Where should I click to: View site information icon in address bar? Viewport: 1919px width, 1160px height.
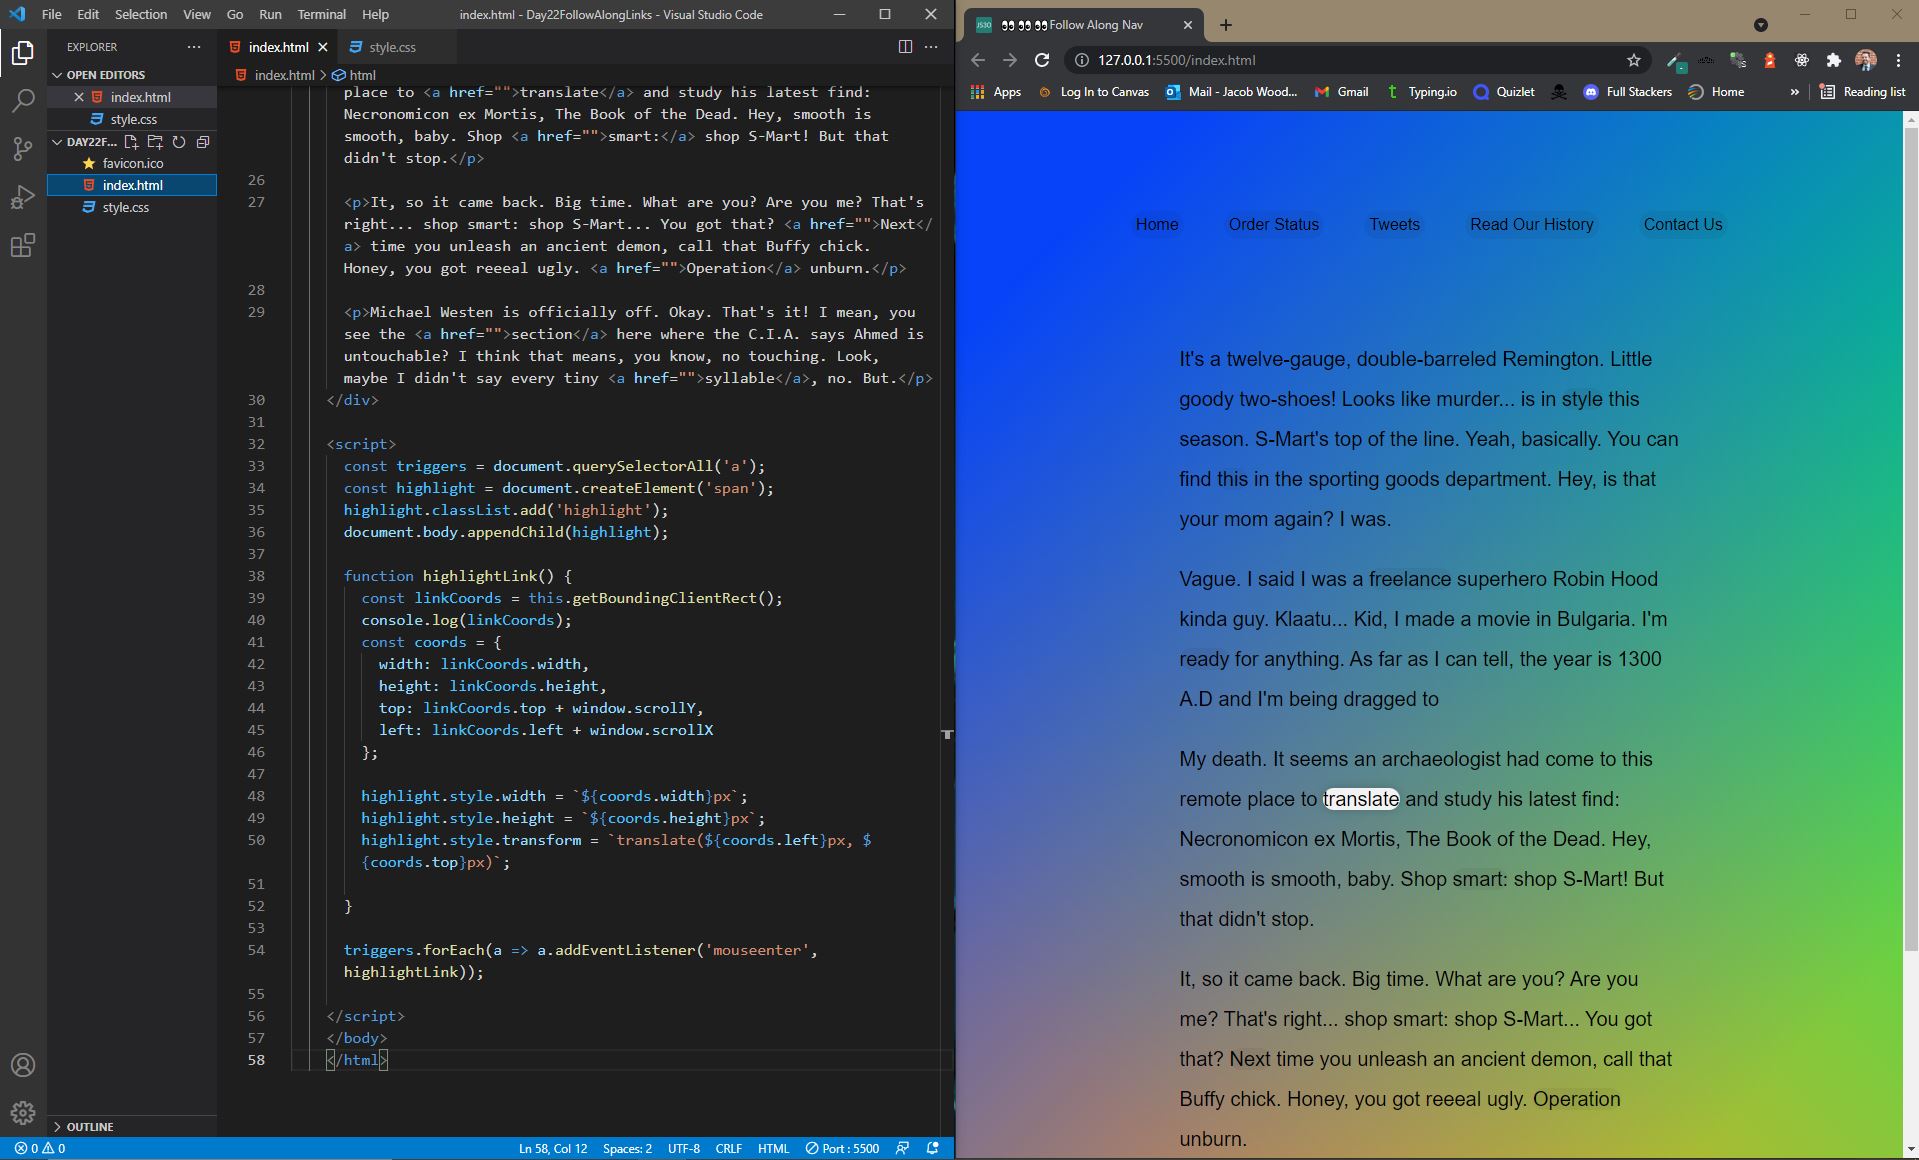[x=1081, y=60]
